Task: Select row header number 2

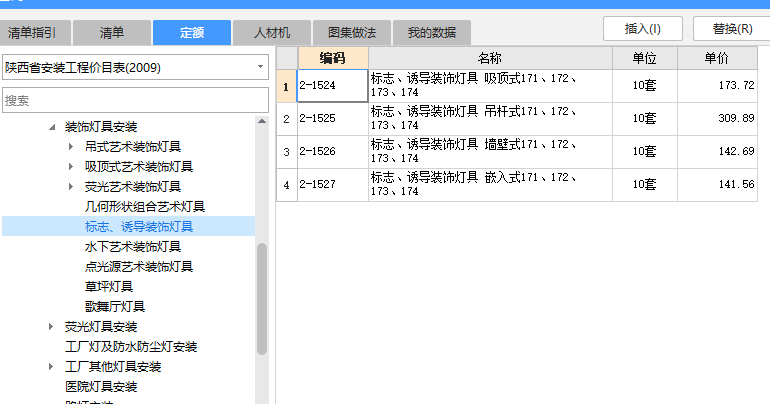Action: 287,119
